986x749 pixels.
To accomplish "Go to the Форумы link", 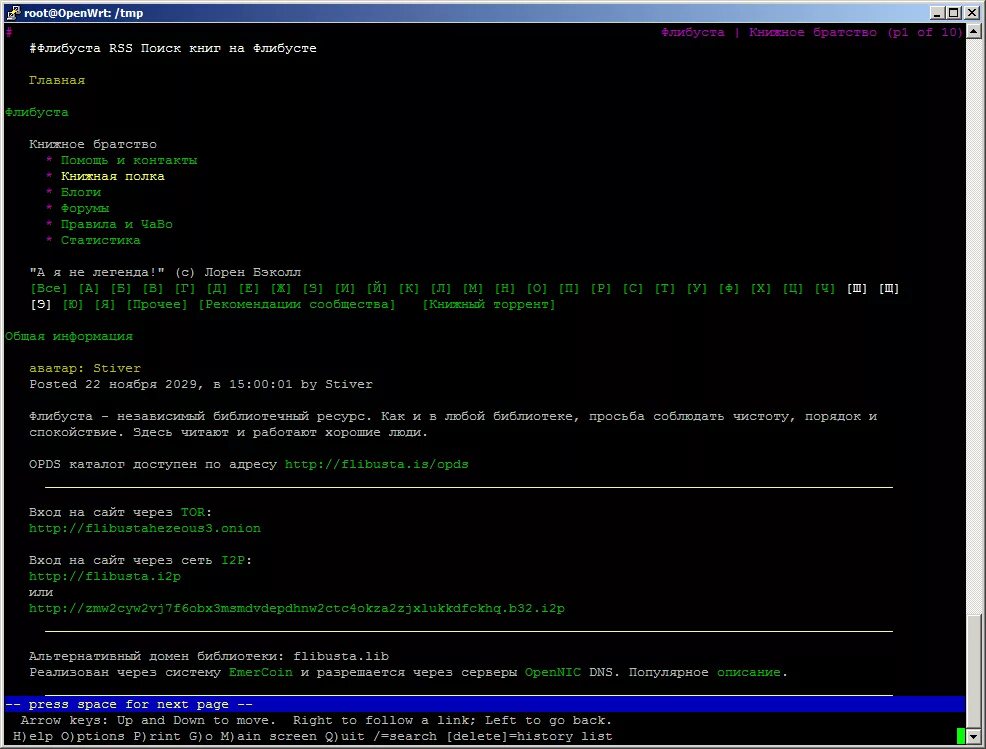I will [85, 208].
